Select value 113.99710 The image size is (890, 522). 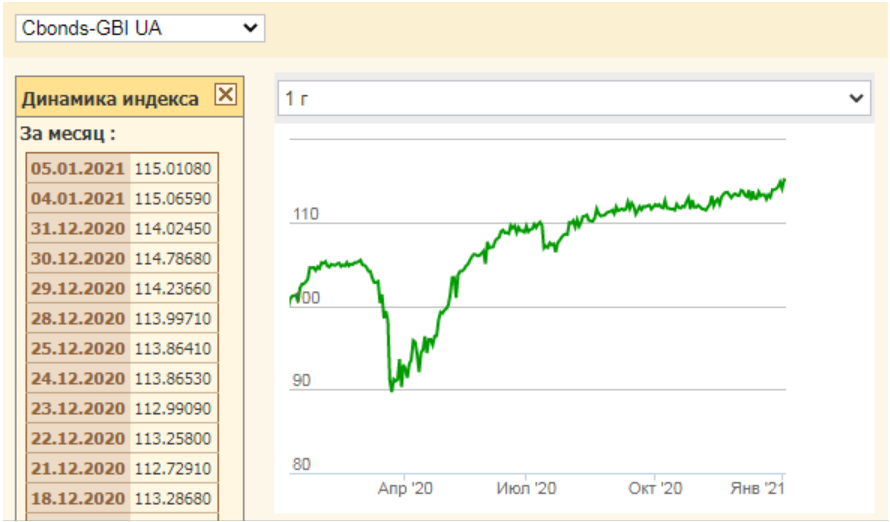[x=173, y=319]
